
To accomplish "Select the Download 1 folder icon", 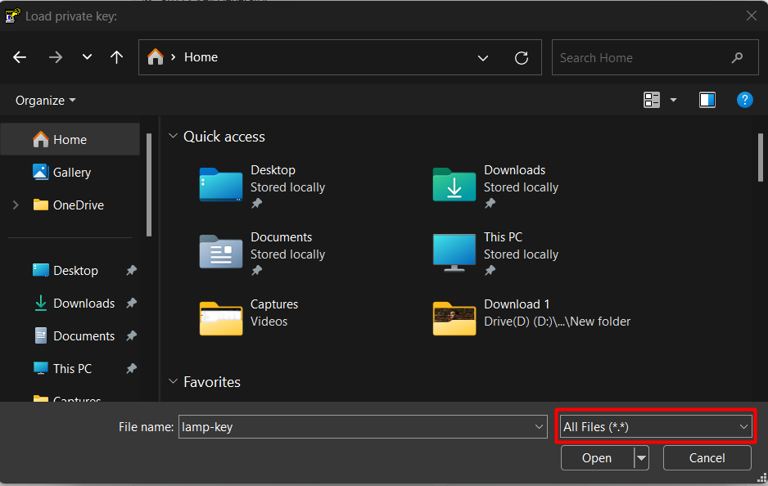I will 454,318.
